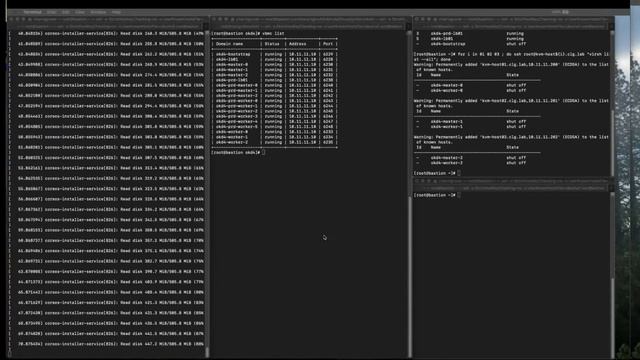Open the Terminal menu in the menu bar
Image resolution: width=640 pixels, height=360 pixels.
coord(32,12)
